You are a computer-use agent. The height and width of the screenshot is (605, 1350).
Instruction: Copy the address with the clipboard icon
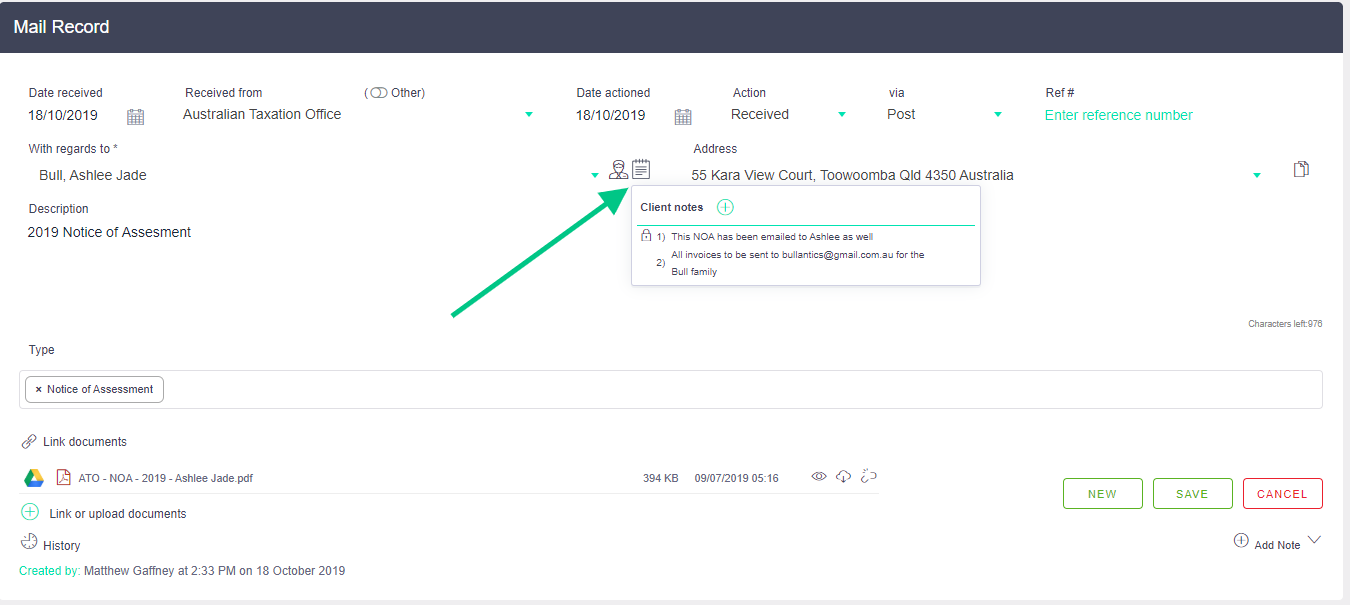(x=1301, y=169)
